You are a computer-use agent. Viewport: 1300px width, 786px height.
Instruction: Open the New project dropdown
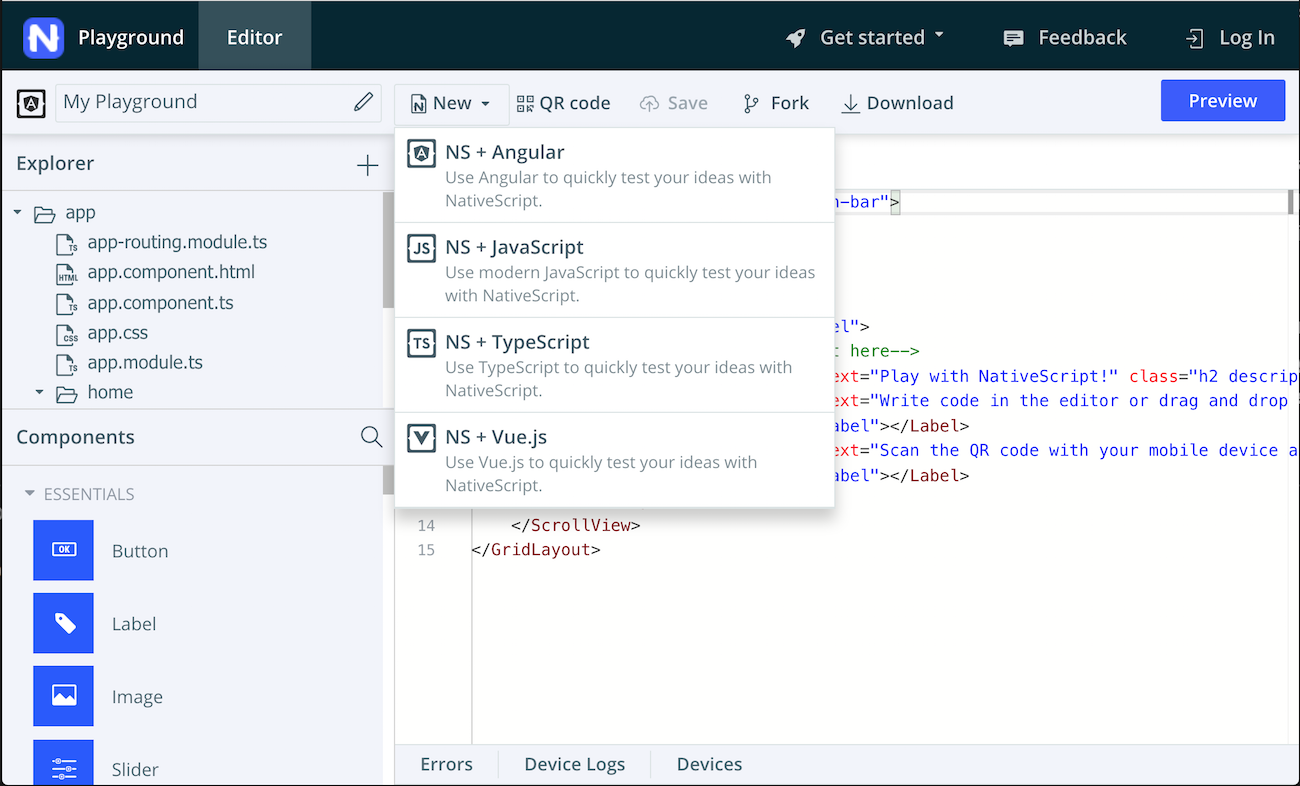pyautogui.click(x=451, y=103)
